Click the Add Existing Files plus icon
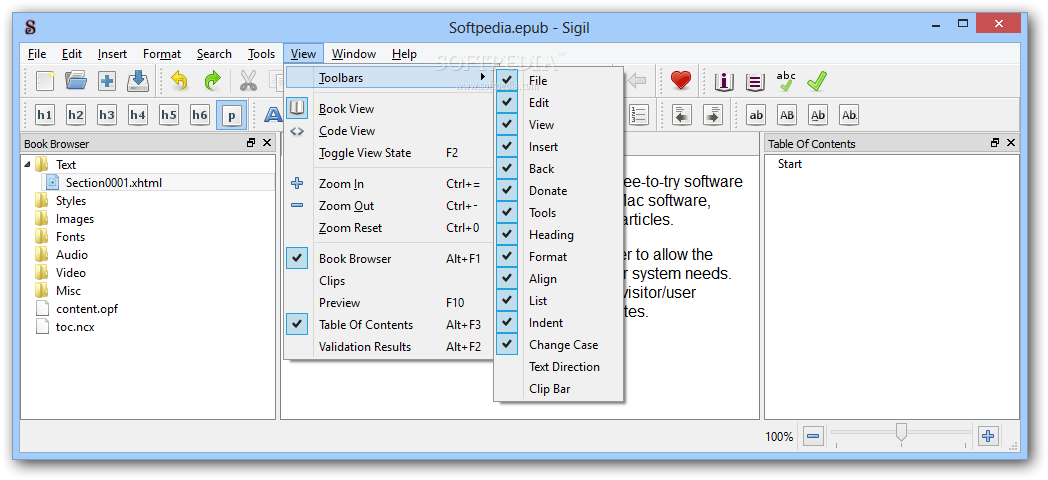Screen dimensions: 1048x480 pos(107,81)
